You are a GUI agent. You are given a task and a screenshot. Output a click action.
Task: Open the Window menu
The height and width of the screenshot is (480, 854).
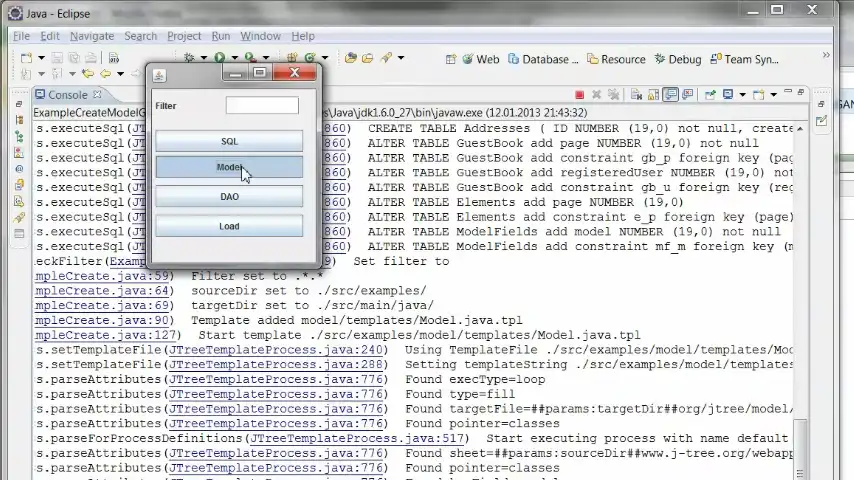click(260, 36)
